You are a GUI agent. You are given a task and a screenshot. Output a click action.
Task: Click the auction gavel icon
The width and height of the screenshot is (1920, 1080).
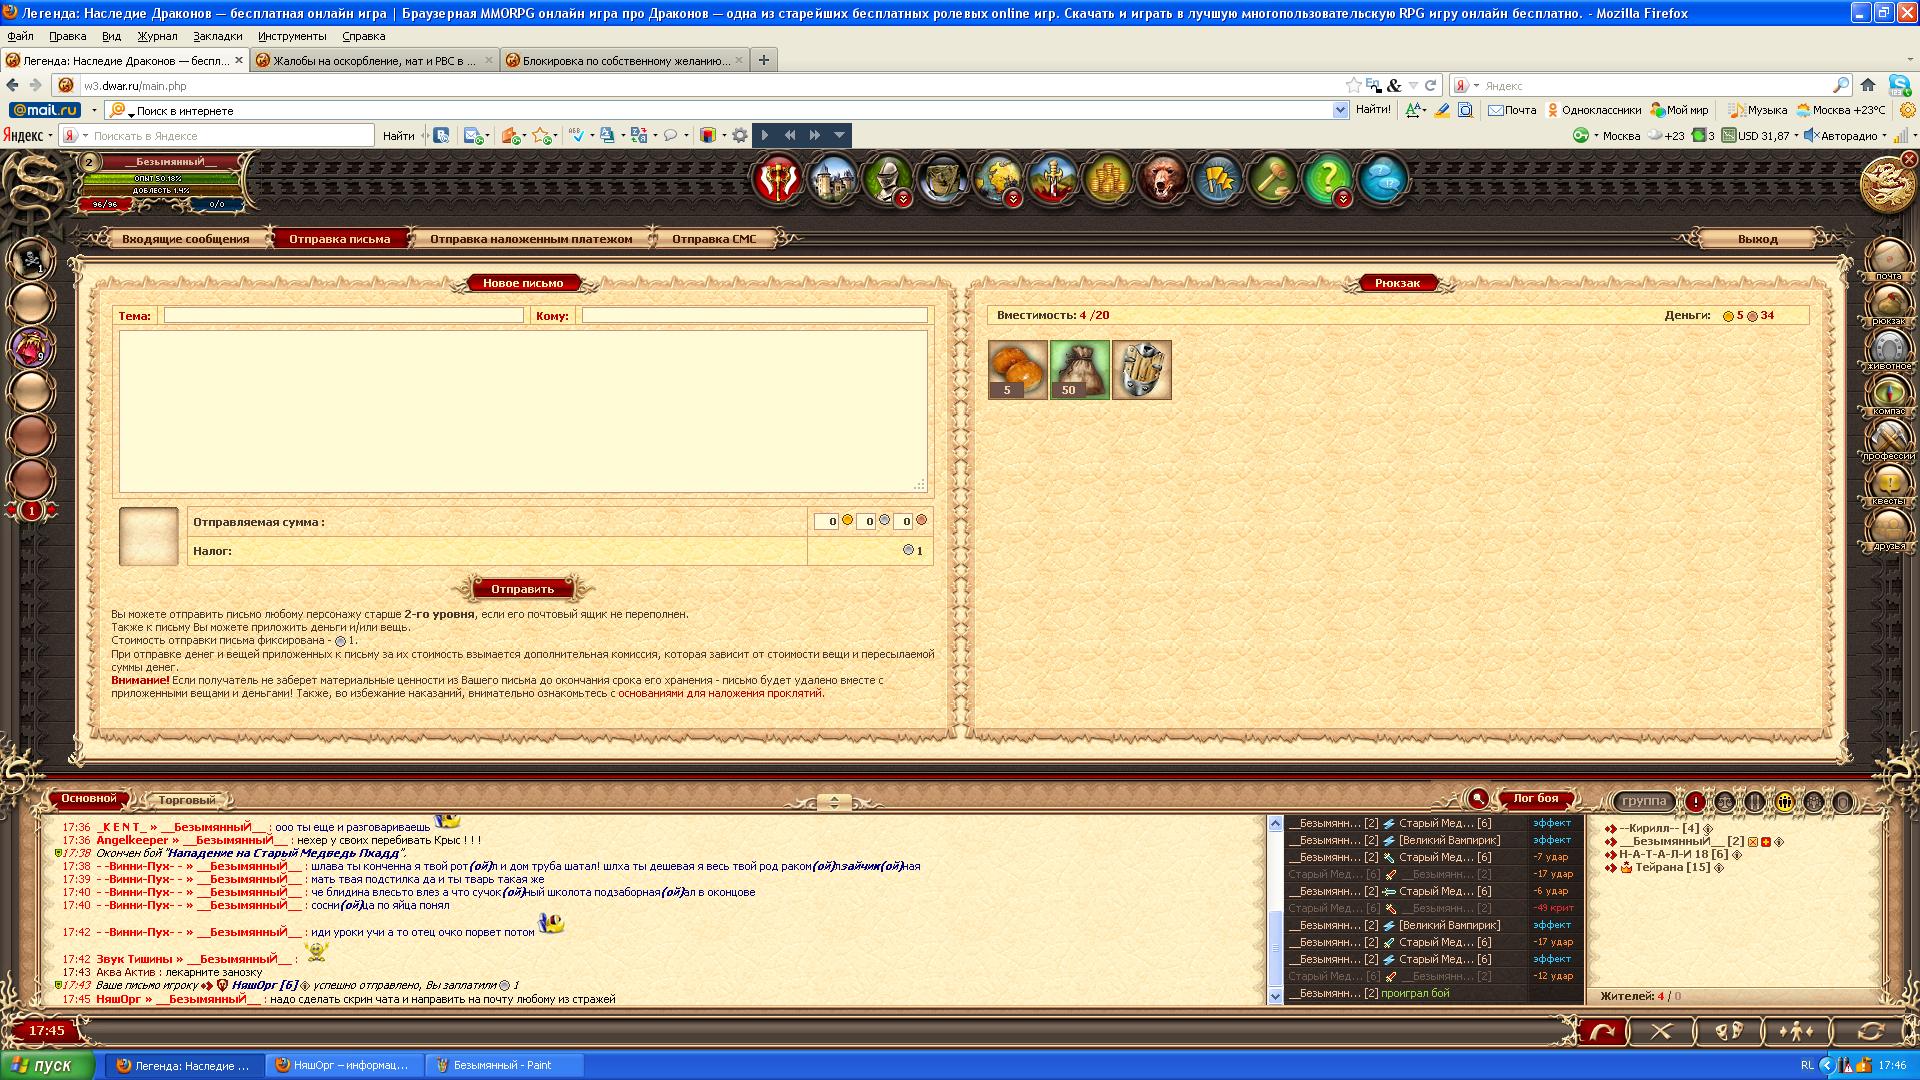1272,180
